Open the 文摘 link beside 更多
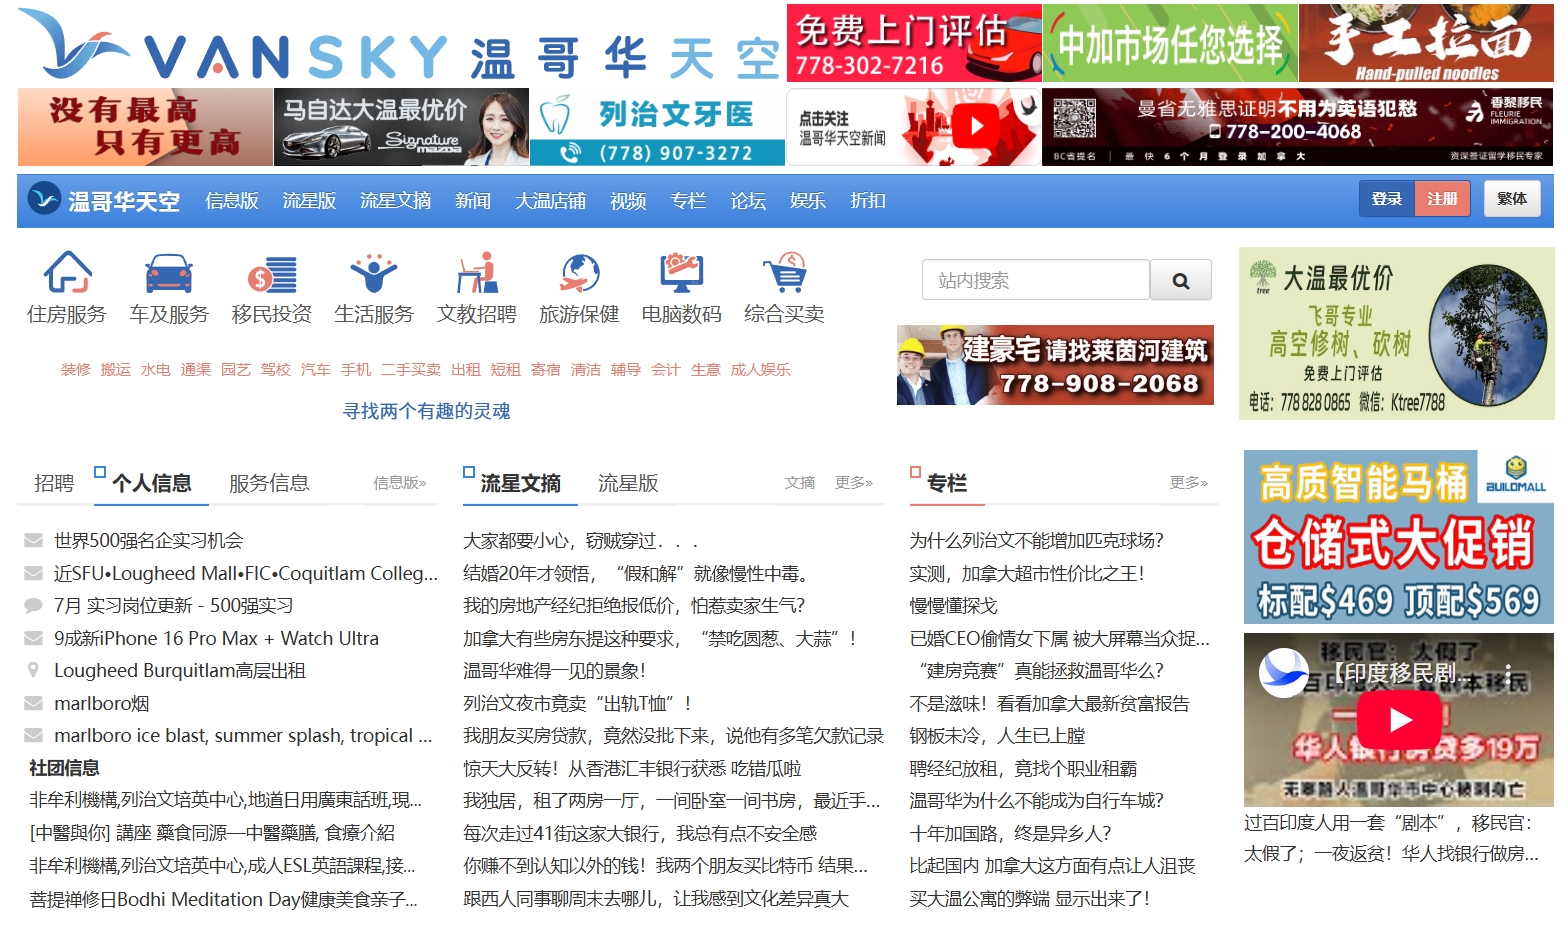 click(x=800, y=483)
